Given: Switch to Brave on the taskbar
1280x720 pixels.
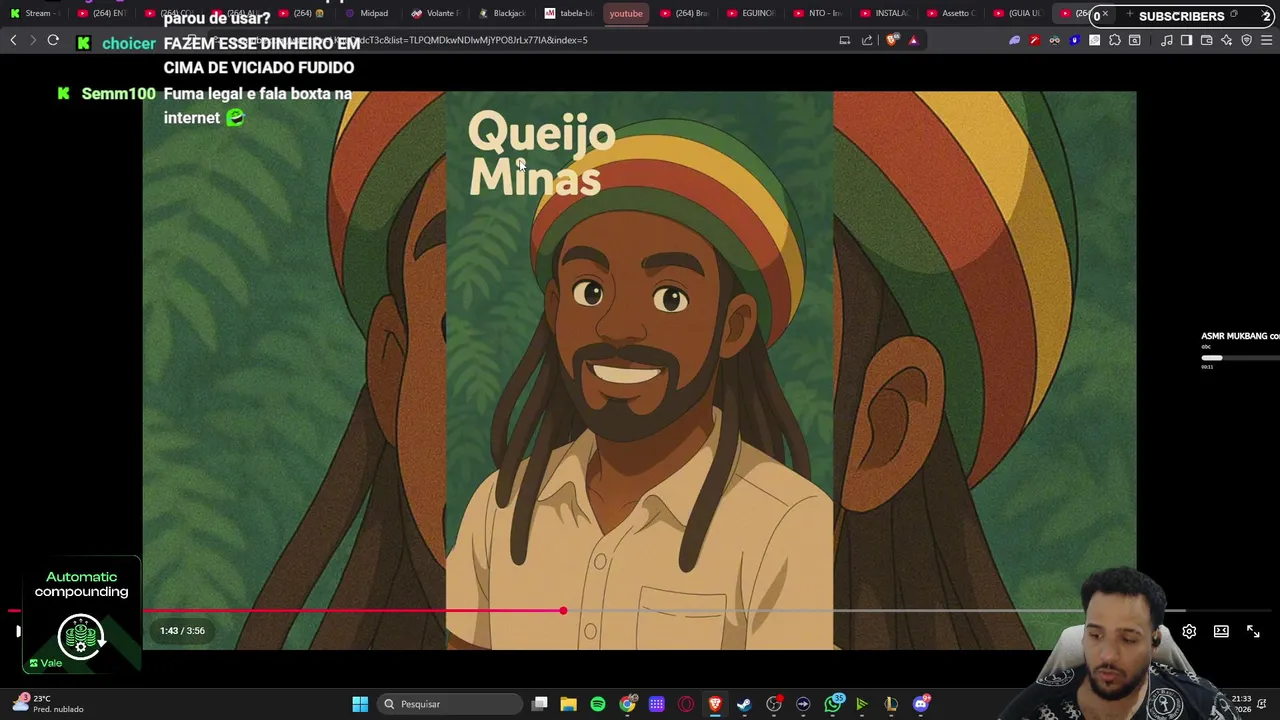Looking at the screenshot, I should (715, 704).
